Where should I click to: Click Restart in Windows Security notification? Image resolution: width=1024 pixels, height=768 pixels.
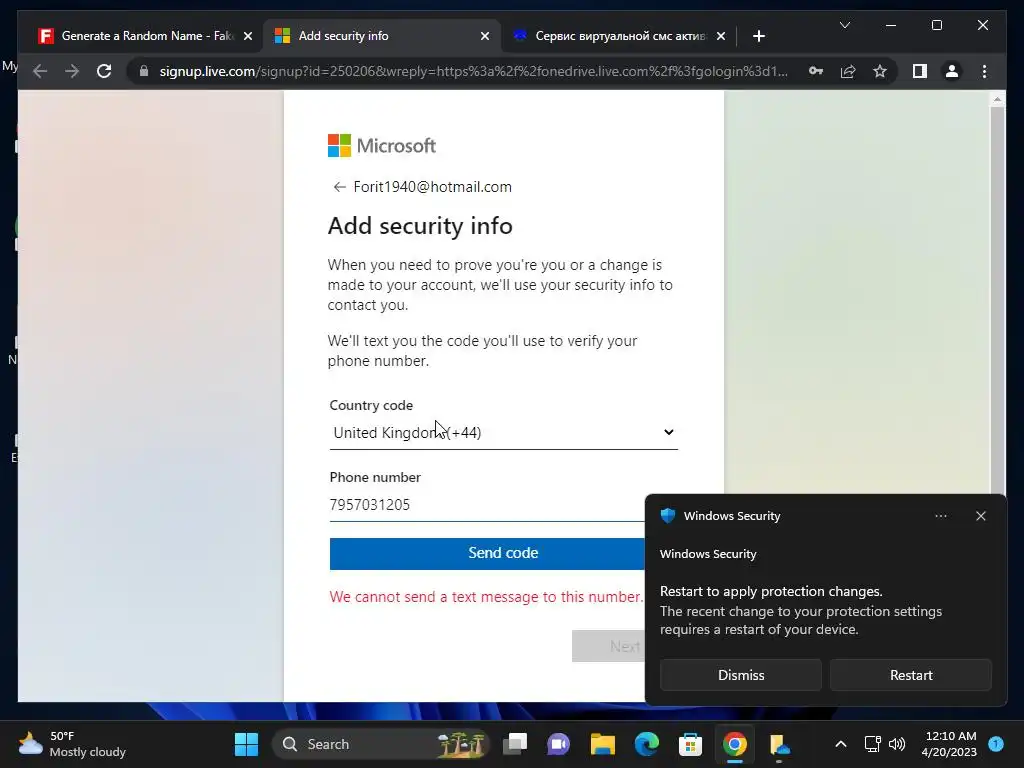911,675
